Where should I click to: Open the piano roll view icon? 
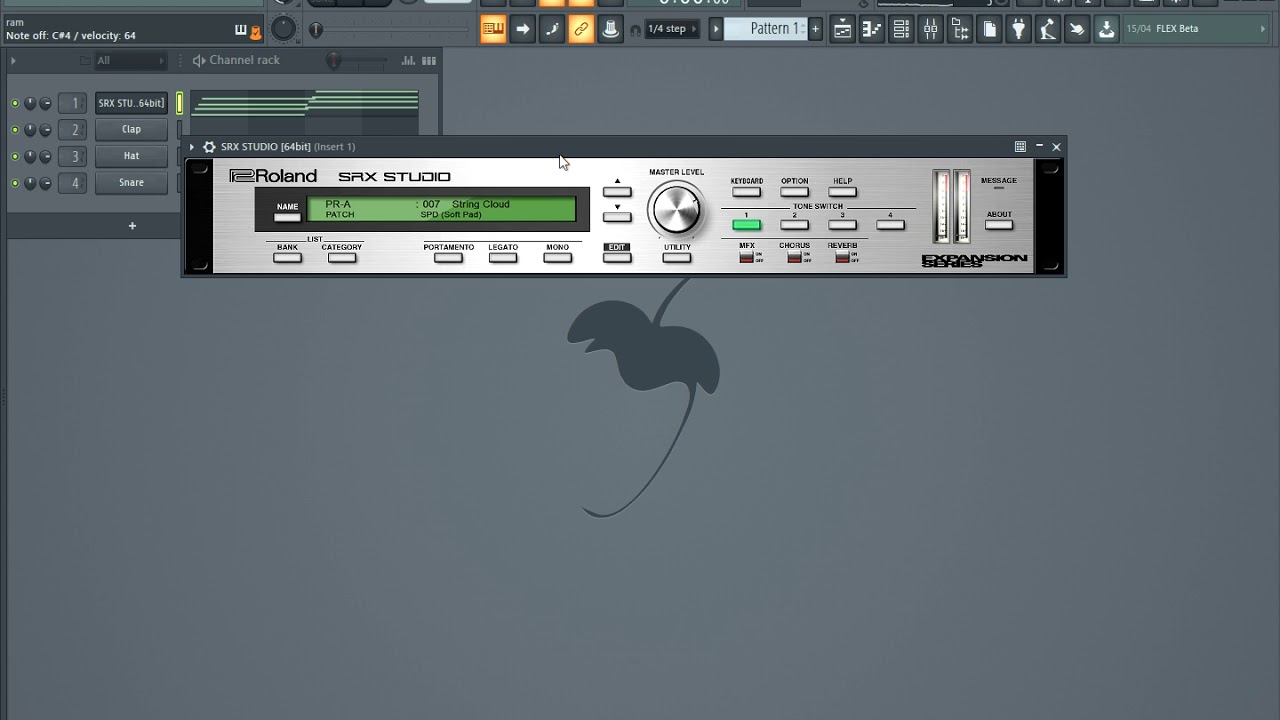872,29
